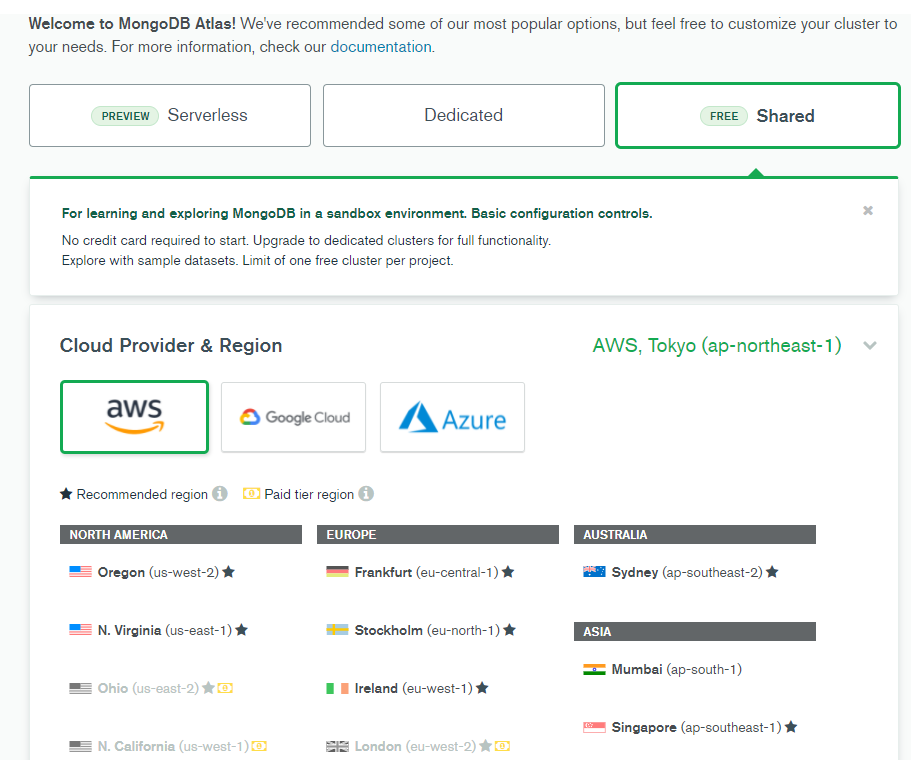Select Ireland (eu-west-1) region

pyautogui.click(x=407, y=689)
